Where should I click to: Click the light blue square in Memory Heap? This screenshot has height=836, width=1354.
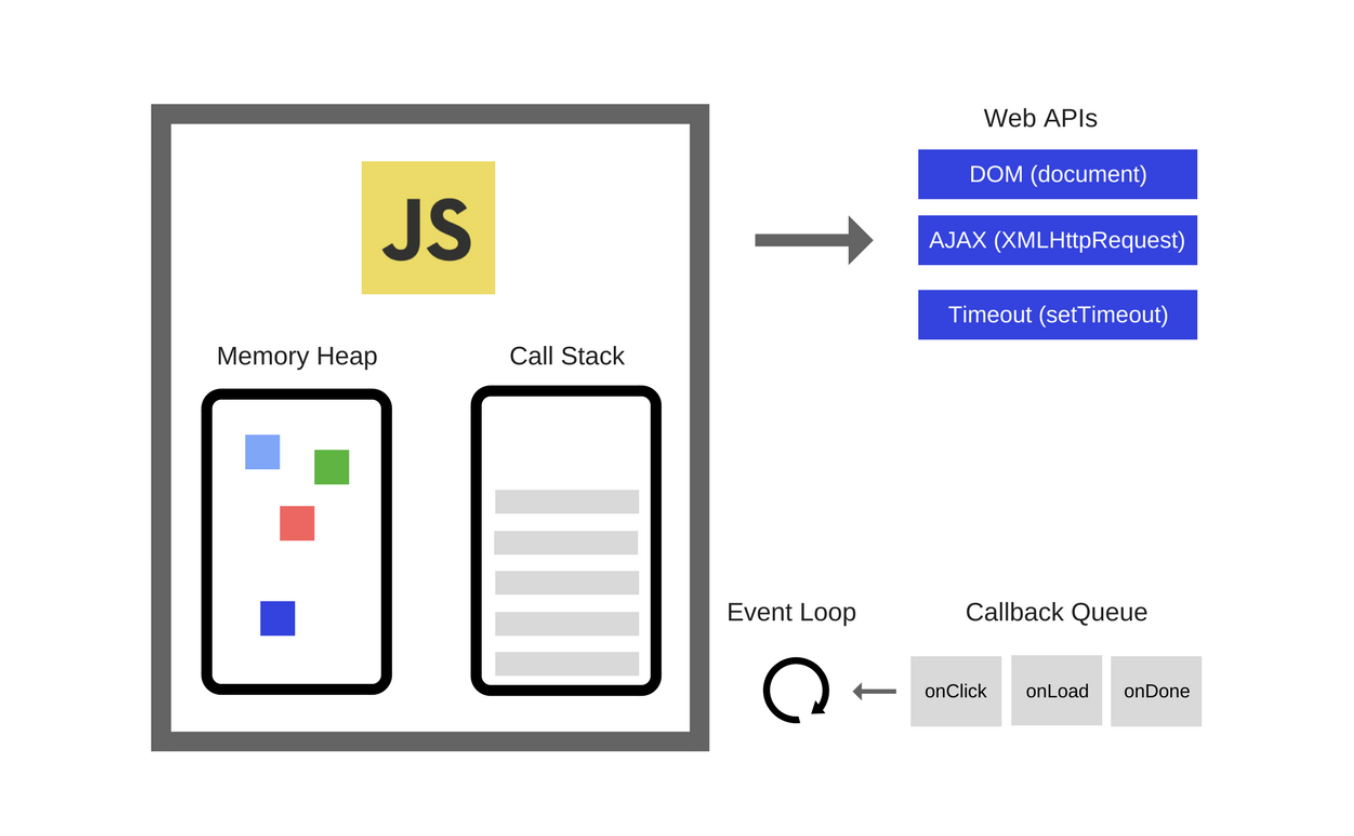point(262,452)
